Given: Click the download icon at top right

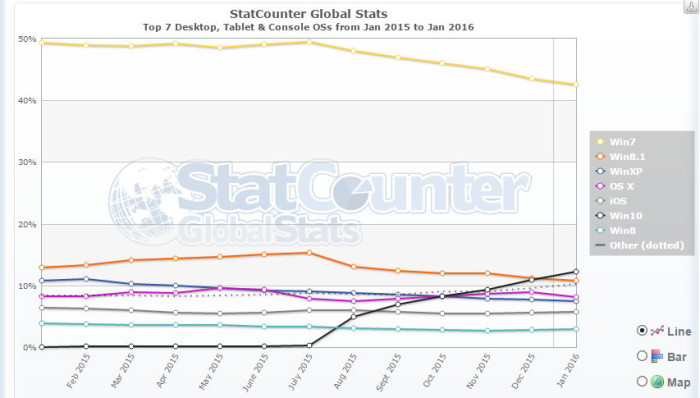Looking at the screenshot, I should [x=691, y=6].
